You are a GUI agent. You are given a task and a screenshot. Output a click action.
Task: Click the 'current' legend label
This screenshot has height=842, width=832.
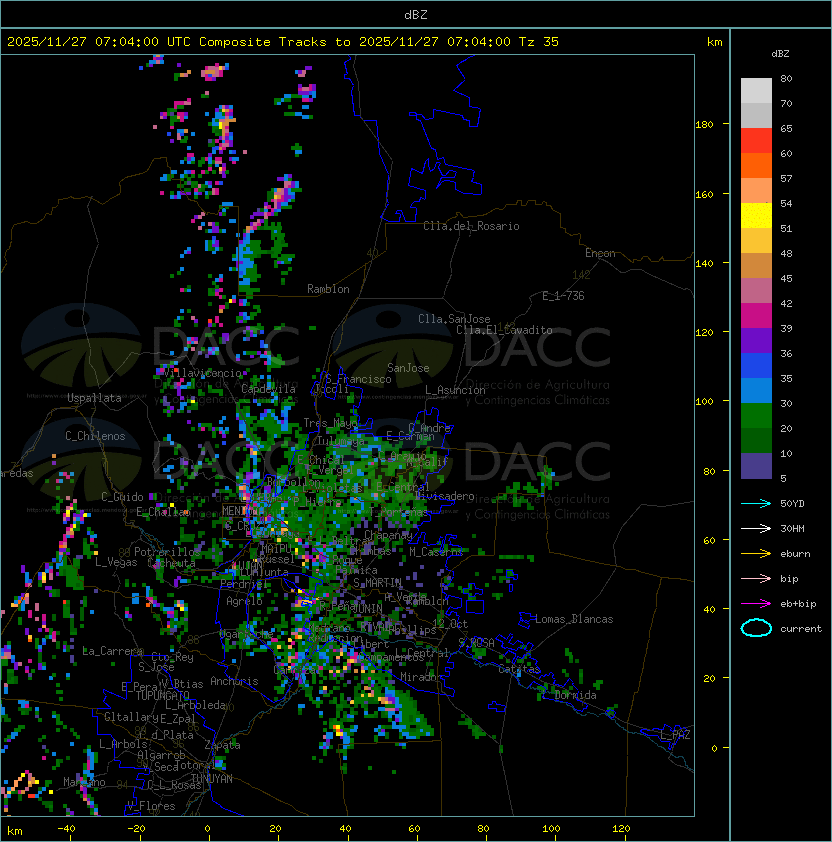(801, 629)
